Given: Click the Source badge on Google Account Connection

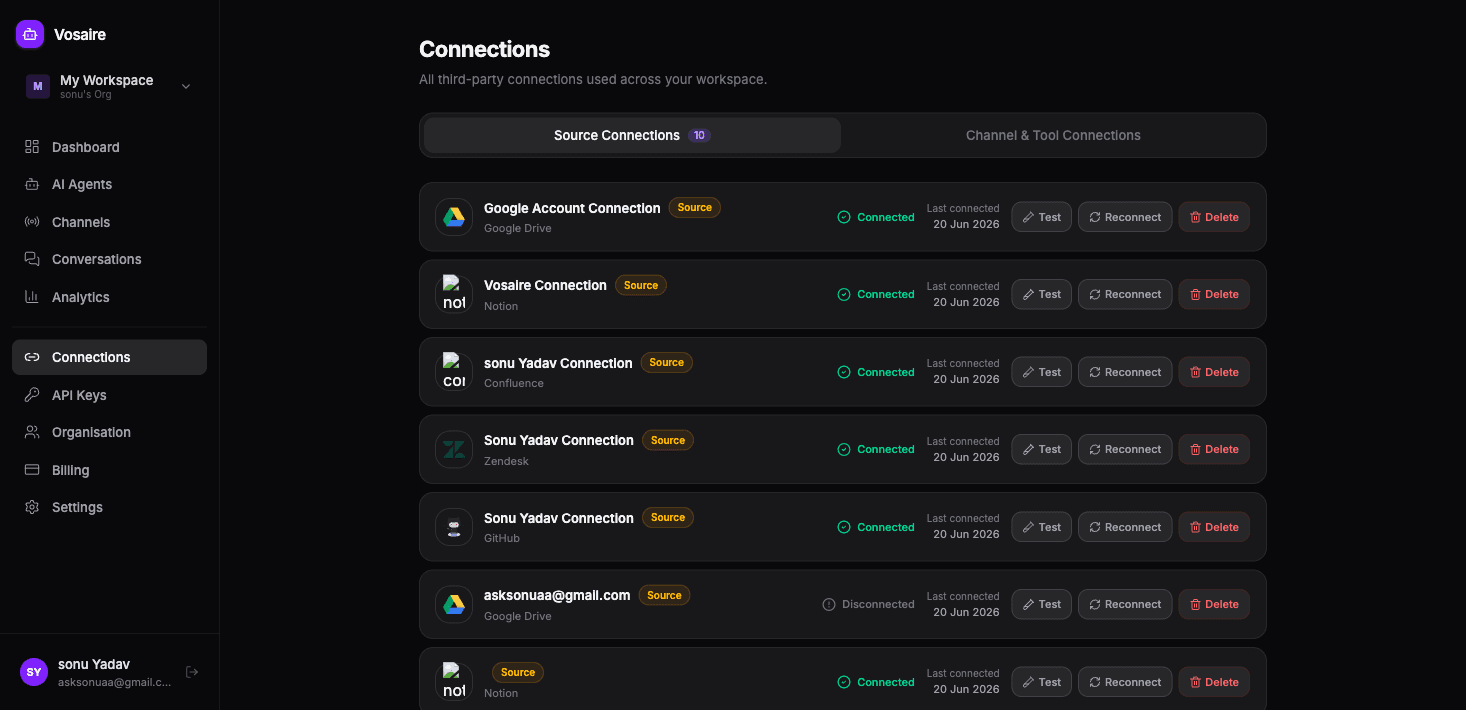Looking at the screenshot, I should click(x=695, y=208).
